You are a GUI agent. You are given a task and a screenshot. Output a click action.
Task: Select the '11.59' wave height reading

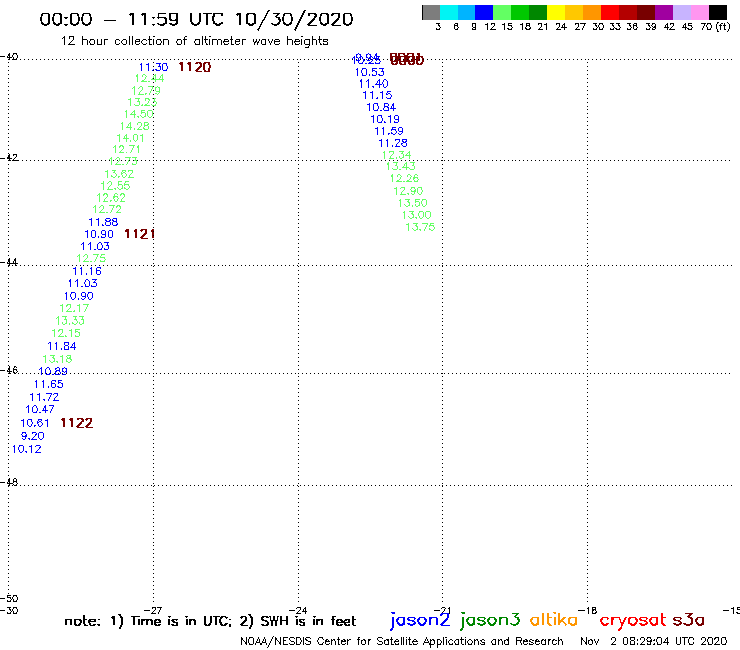point(389,131)
